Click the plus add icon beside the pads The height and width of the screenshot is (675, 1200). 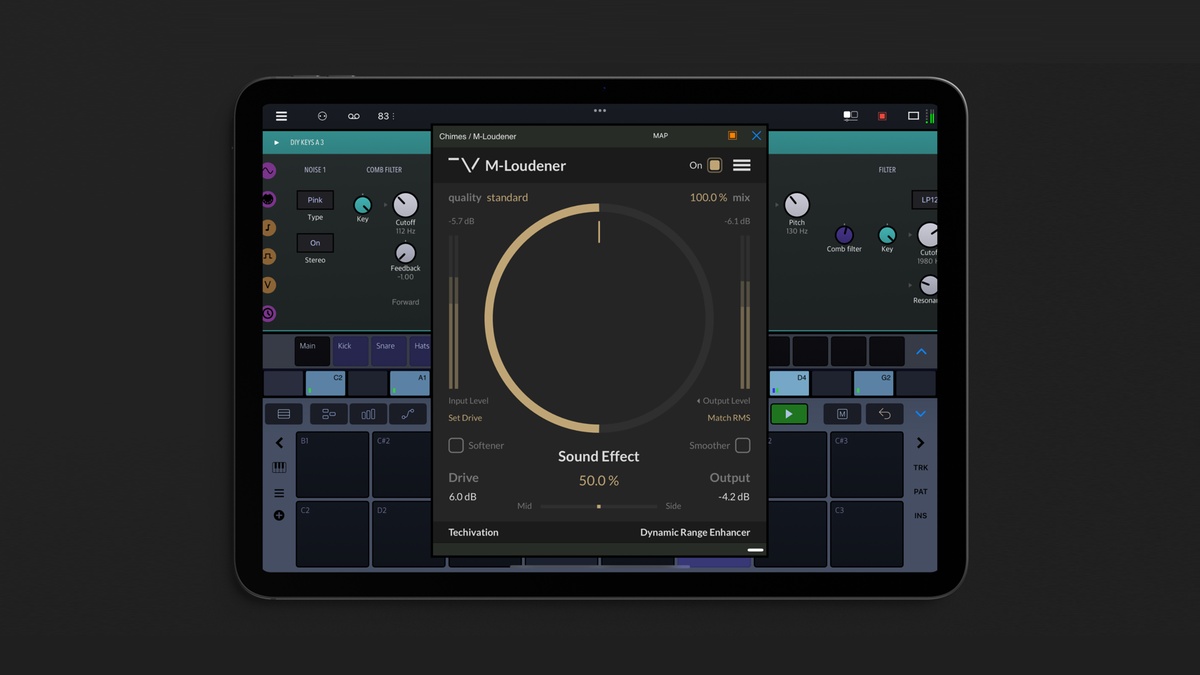click(279, 515)
